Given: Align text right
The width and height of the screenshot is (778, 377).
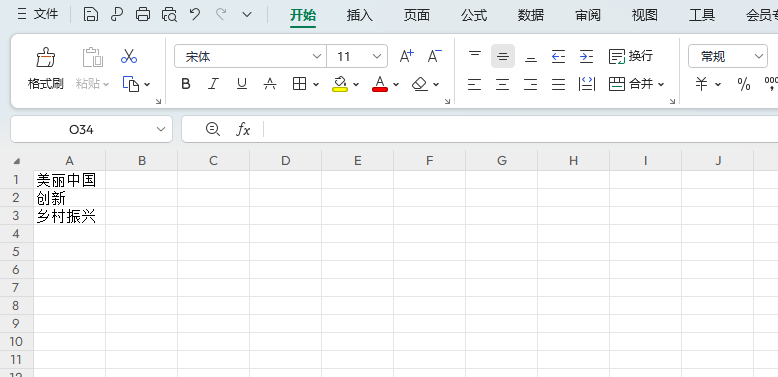Looking at the screenshot, I should click(x=530, y=85).
